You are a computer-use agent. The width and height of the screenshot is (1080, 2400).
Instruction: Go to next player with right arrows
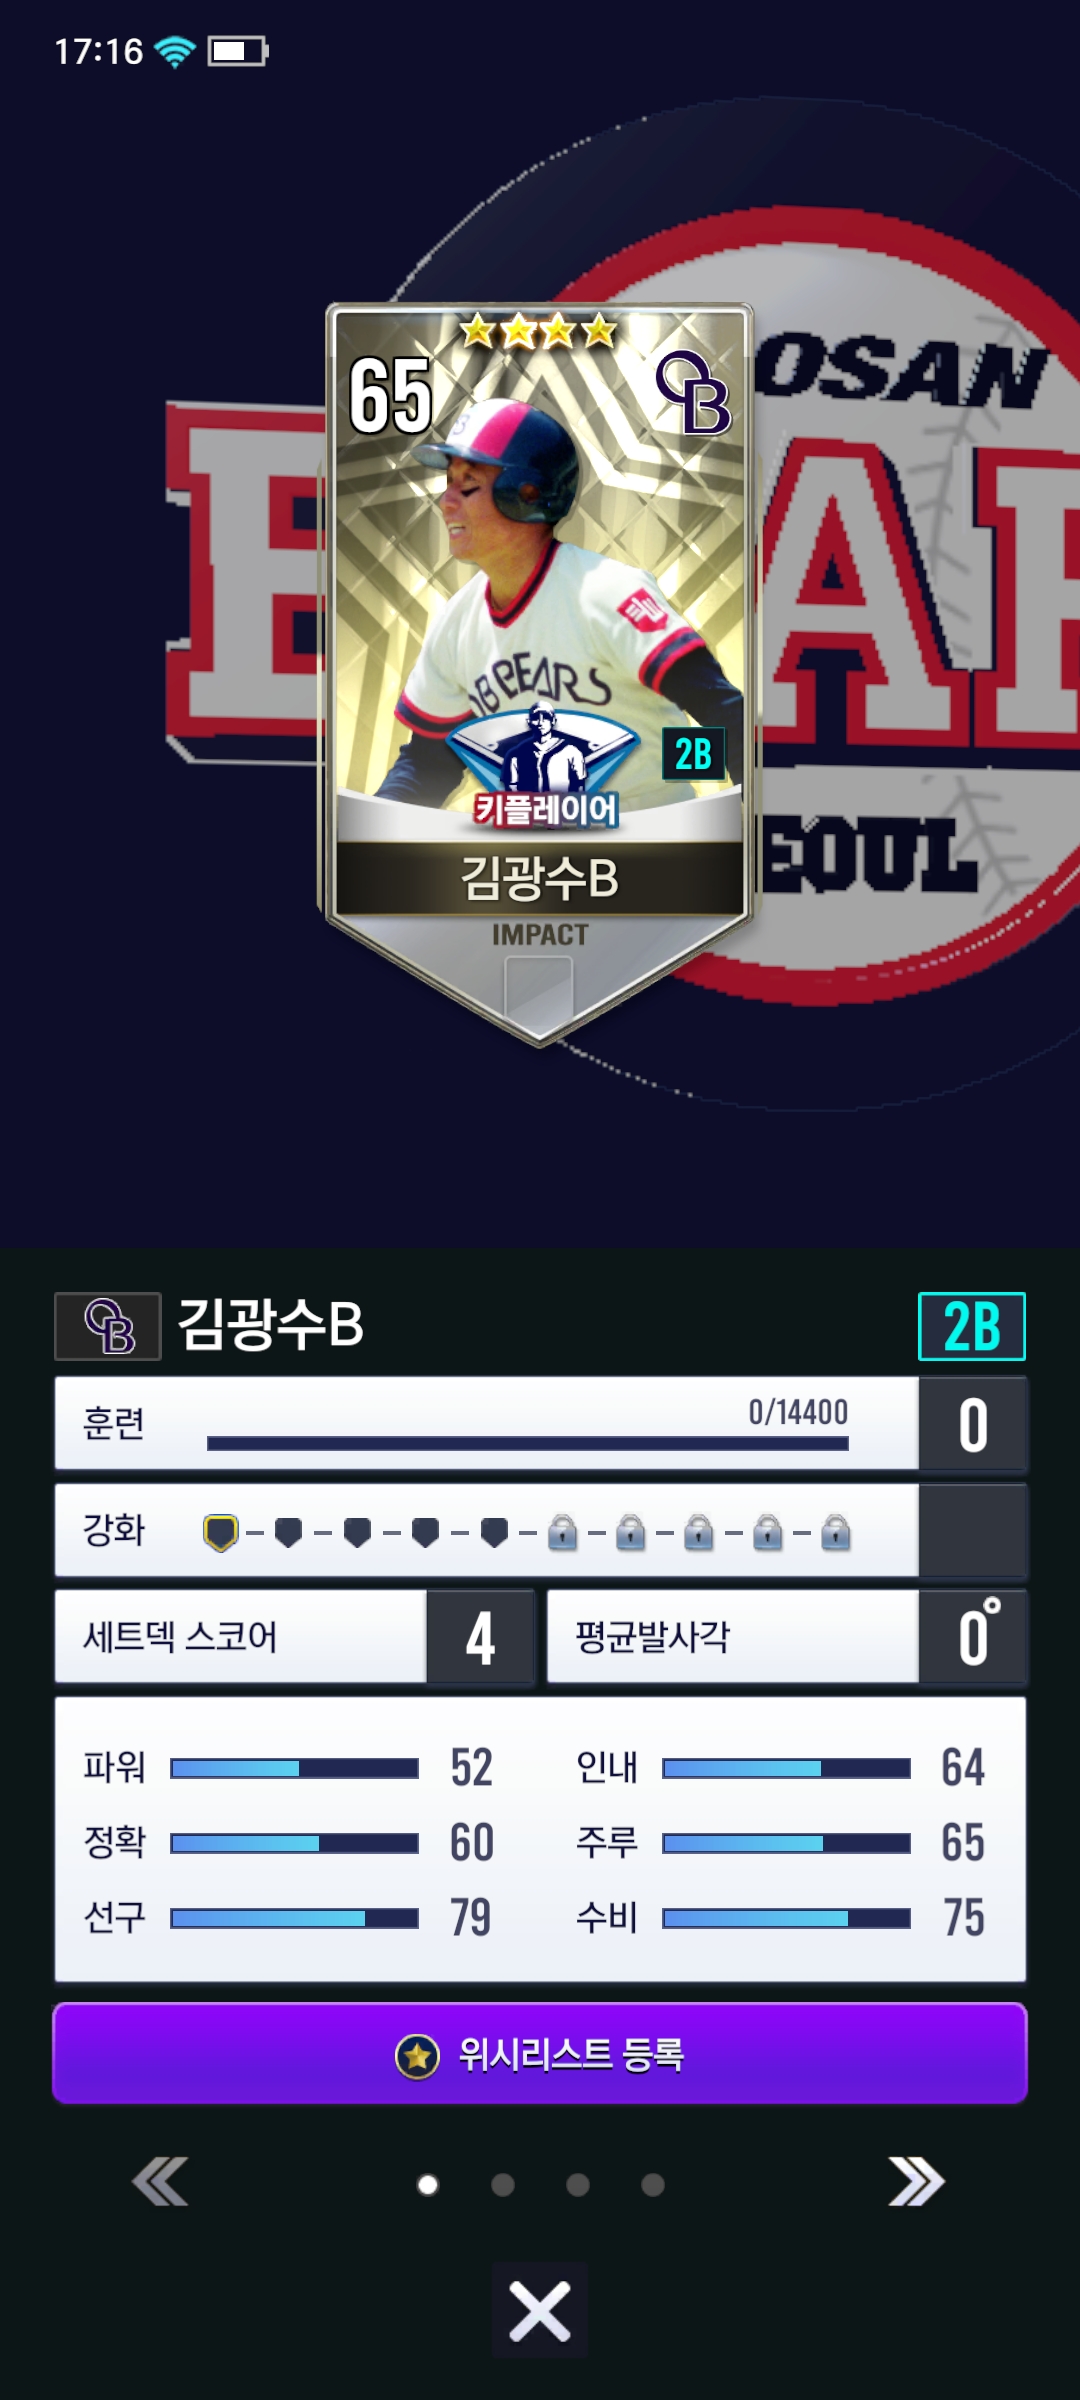point(916,2181)
